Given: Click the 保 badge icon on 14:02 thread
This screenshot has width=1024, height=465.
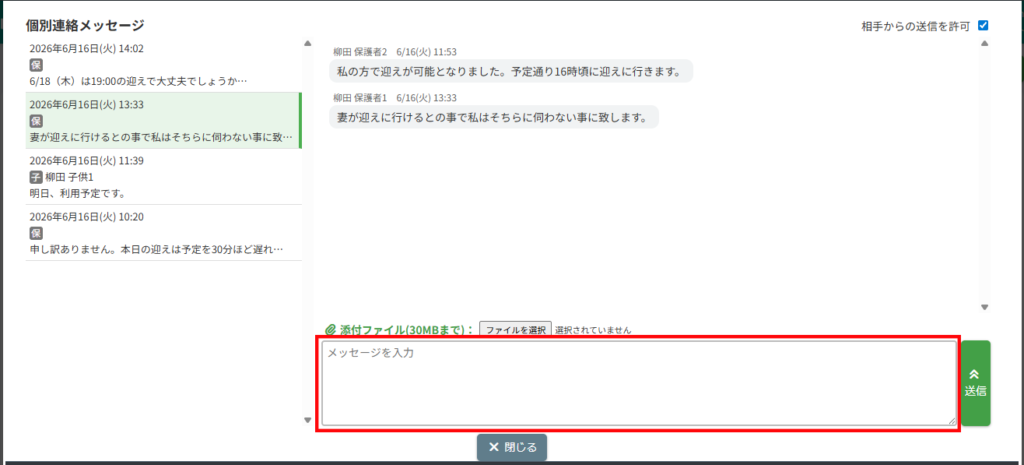Looking at the screenshot, I should (36, 65).
